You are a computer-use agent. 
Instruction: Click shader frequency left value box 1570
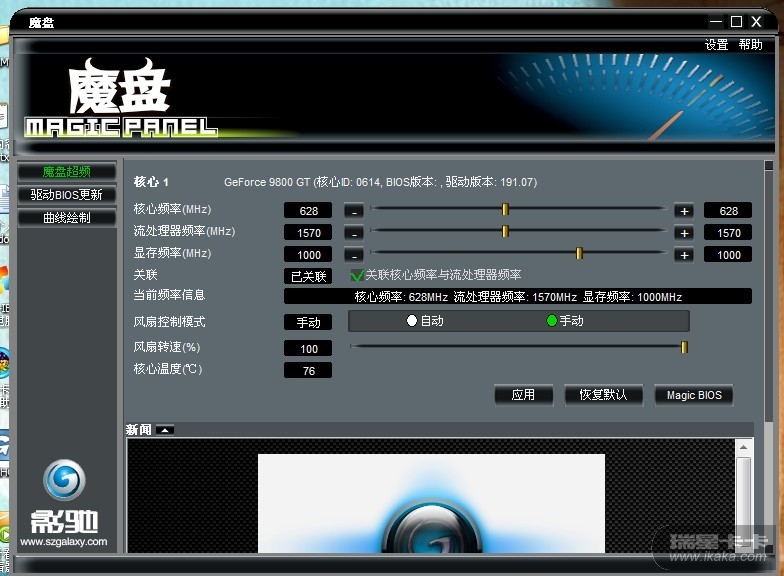click(308, 233)
